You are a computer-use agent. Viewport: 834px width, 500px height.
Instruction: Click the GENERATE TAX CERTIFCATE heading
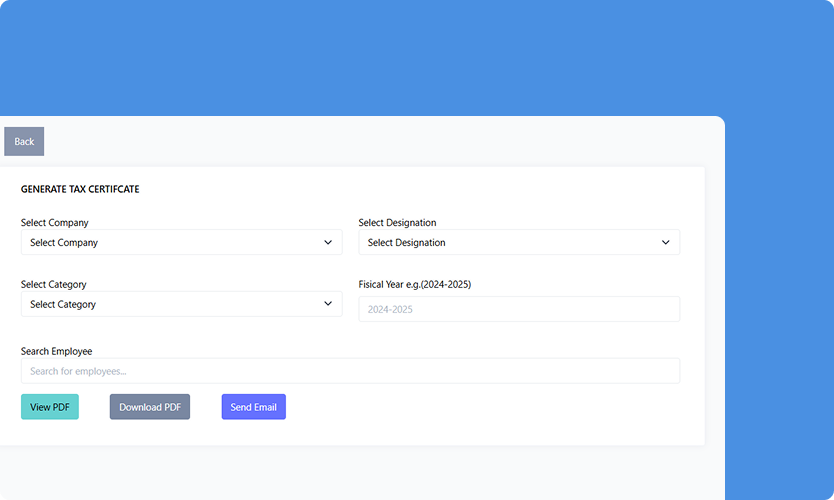pos(80,189)
